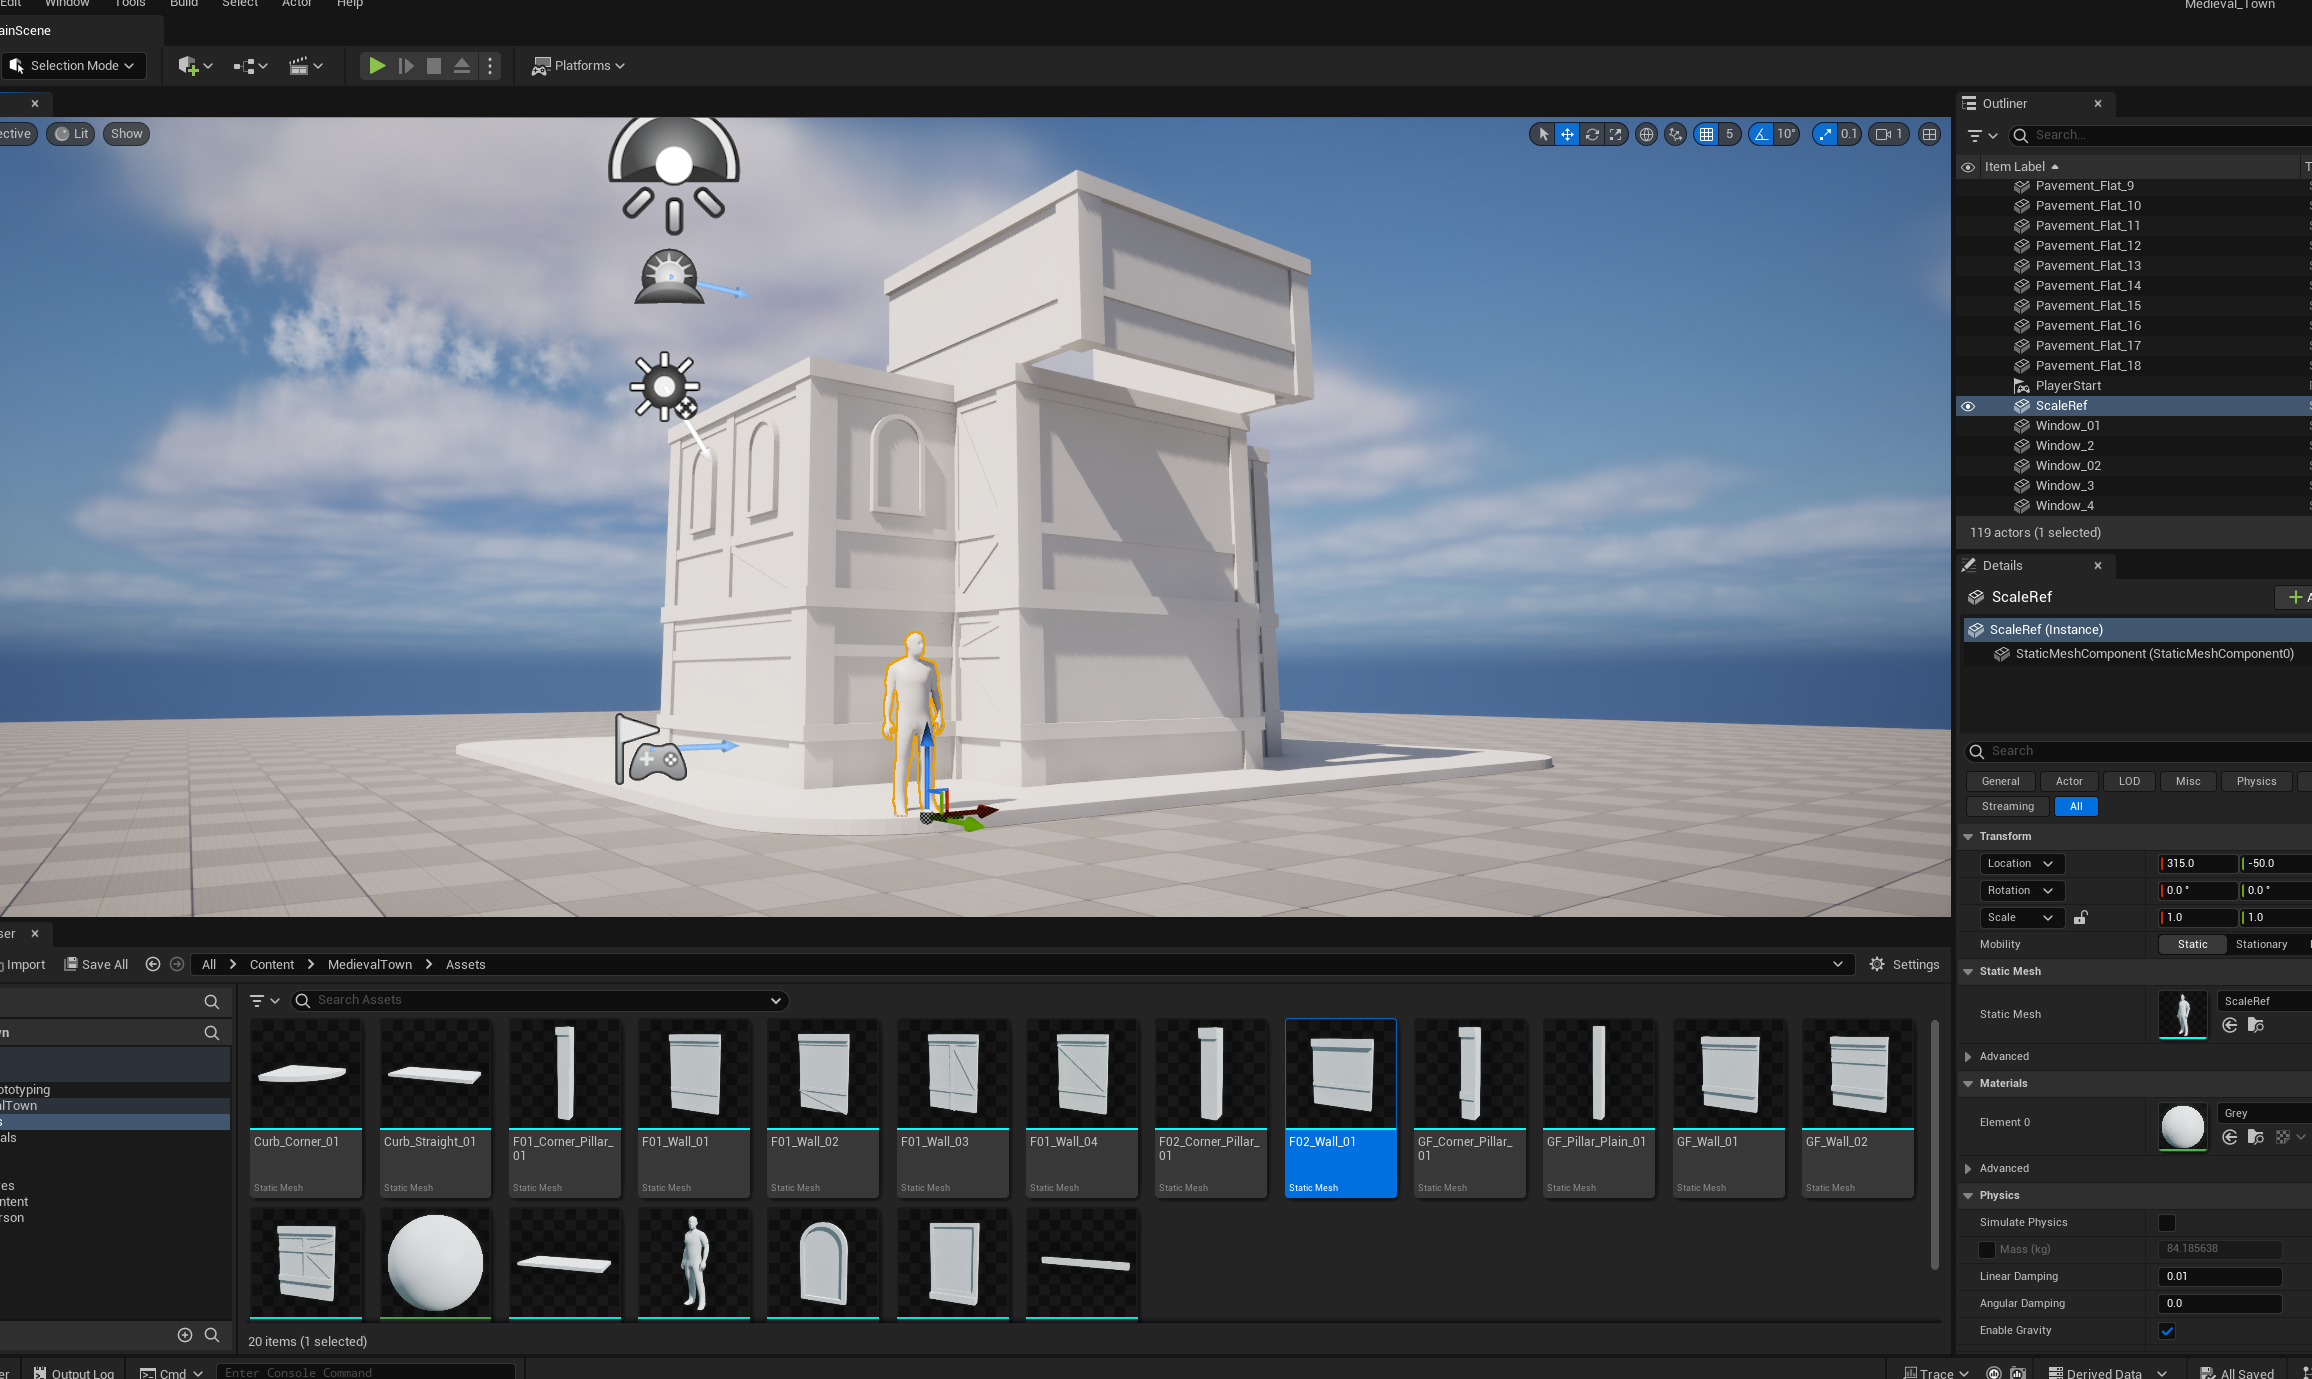This screenshot has height=1379, width=2312.
Task: Click the green Play button in toolbar
Action: [x=377, y=66]
